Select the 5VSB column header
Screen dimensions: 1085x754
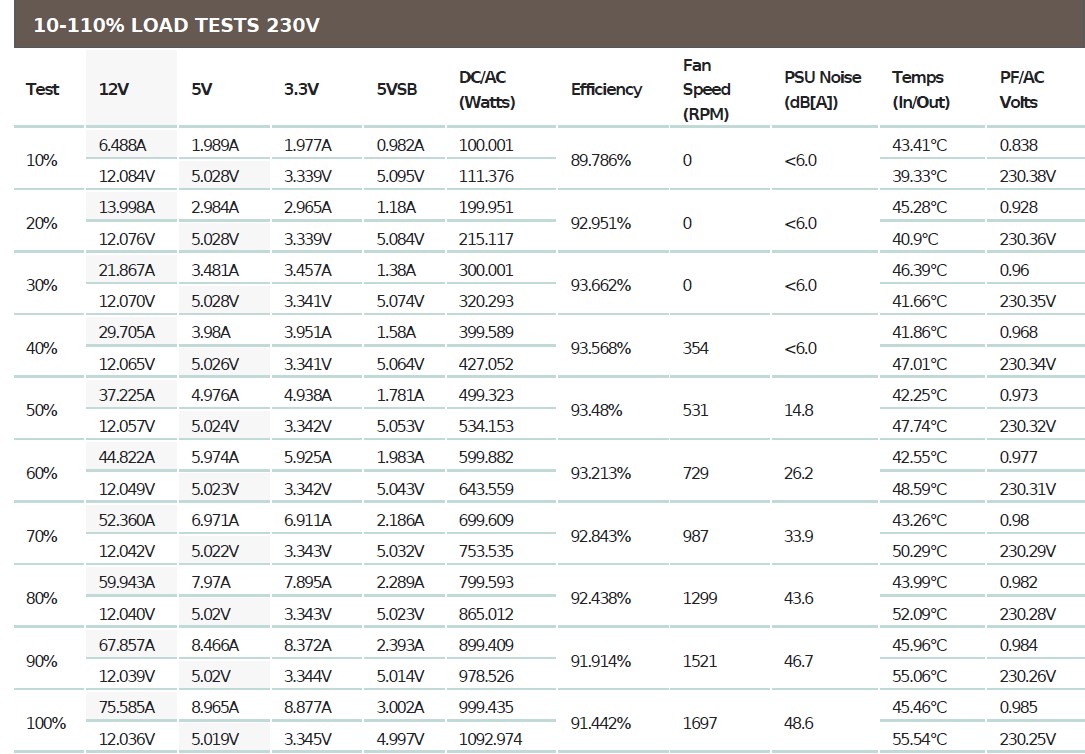click(x=397, y=89)
